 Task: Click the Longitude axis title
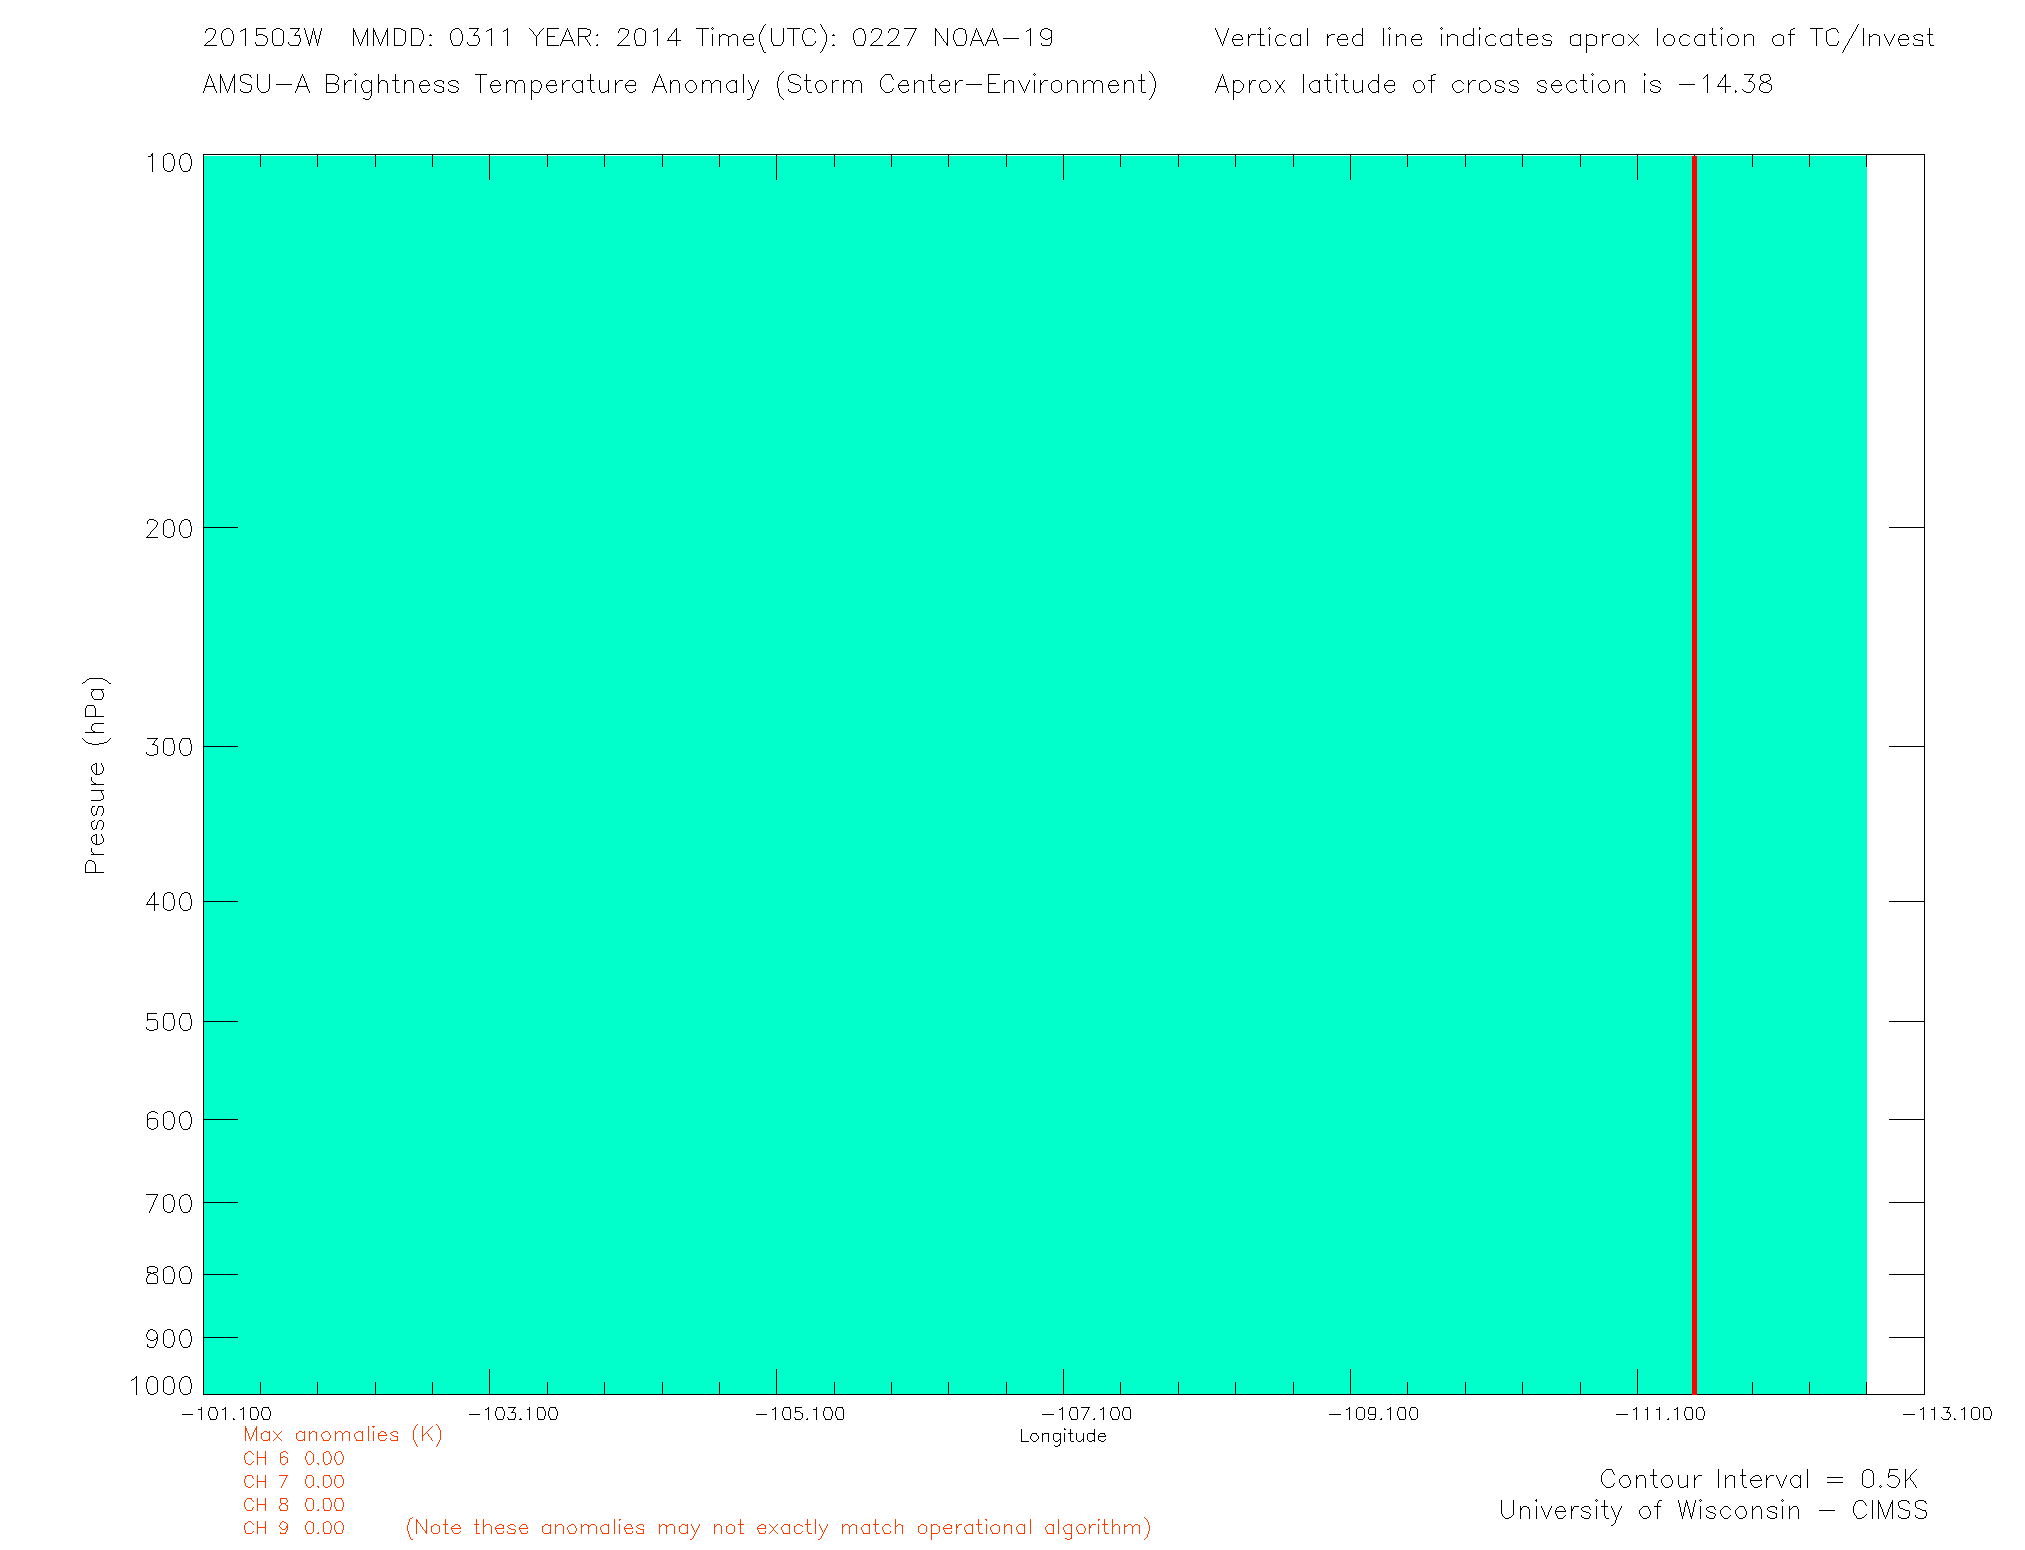tap(1062, 1436)
